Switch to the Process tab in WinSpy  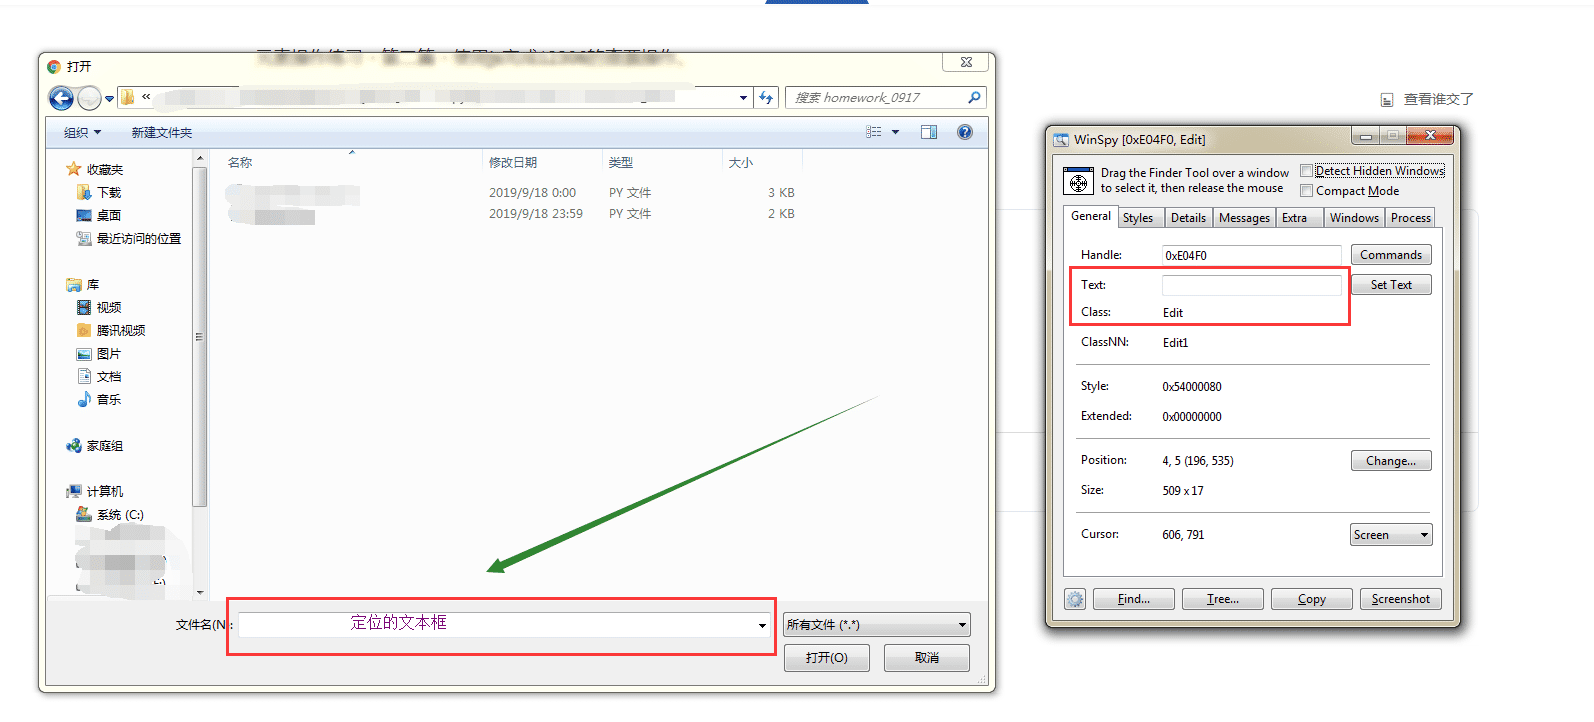click(x=1411, y=218)
